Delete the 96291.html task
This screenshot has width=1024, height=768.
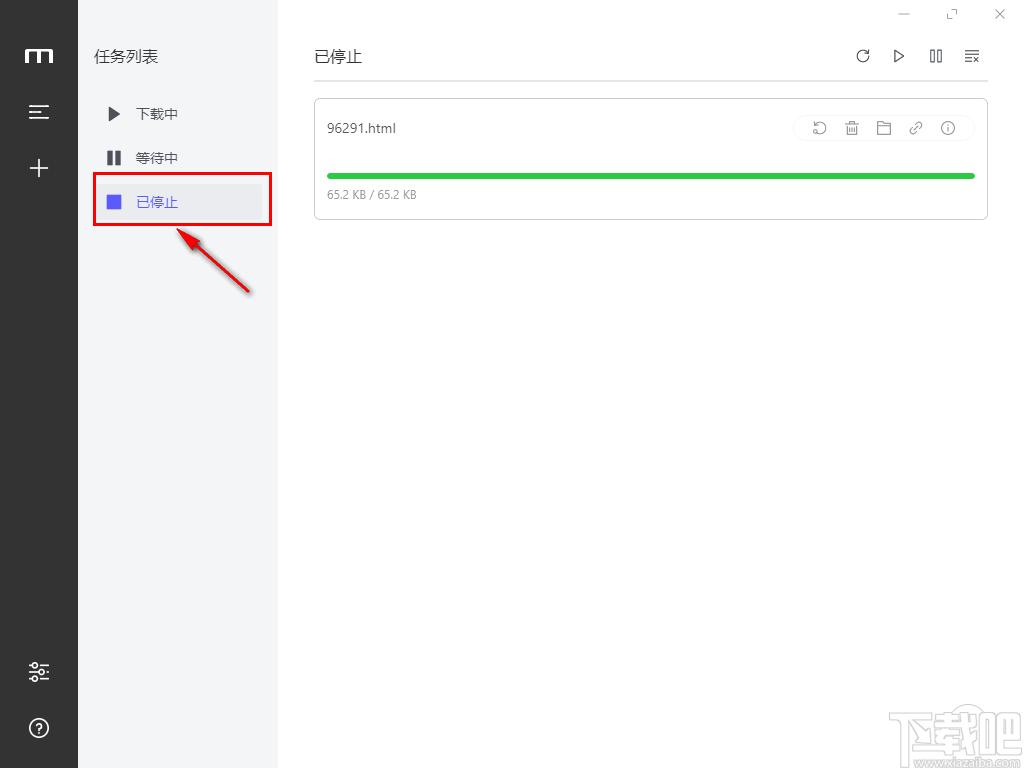pos(852,128)
